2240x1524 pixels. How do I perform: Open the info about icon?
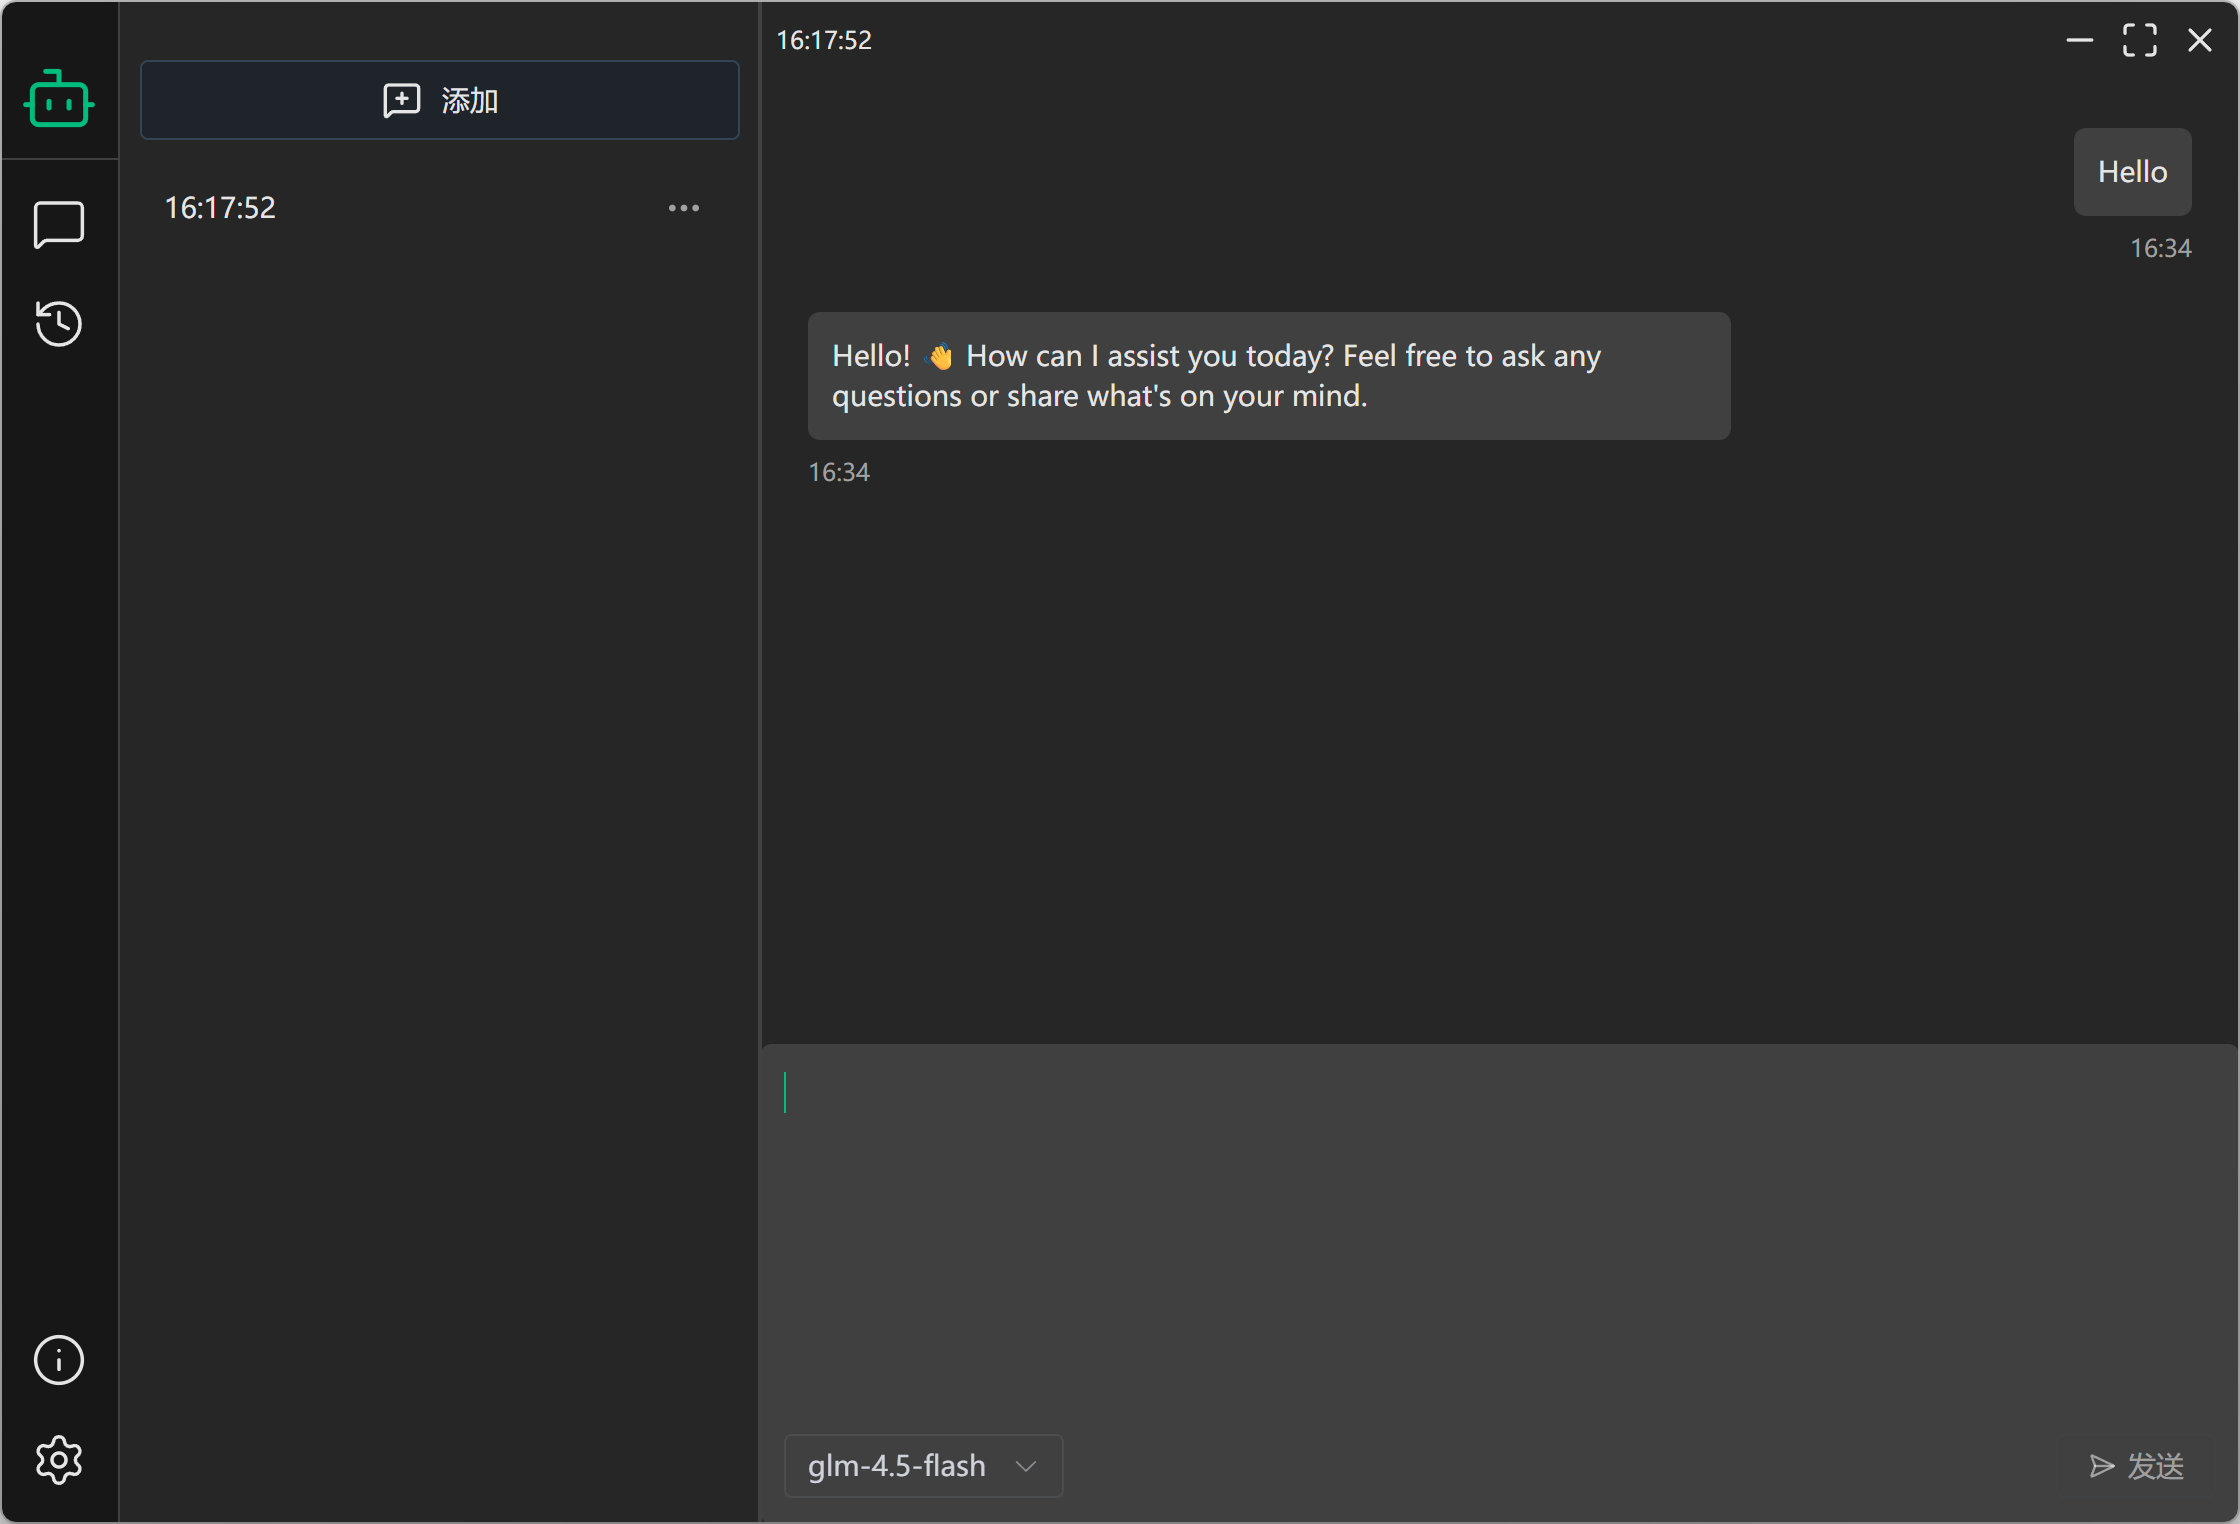59,1360
